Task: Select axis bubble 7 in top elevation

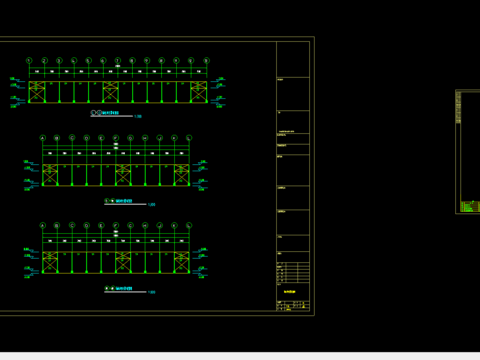Action: (118, 61)
